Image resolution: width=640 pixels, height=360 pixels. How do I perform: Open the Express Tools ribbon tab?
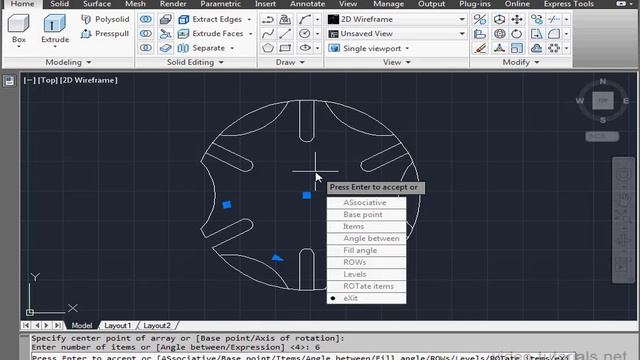click(569, 4)
